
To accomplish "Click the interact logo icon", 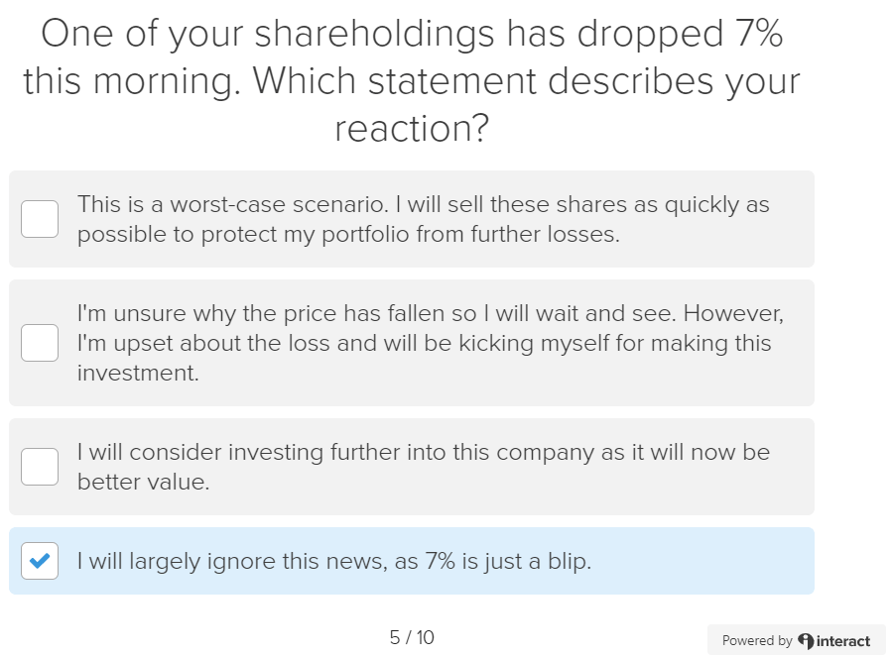I will [806, 640].
